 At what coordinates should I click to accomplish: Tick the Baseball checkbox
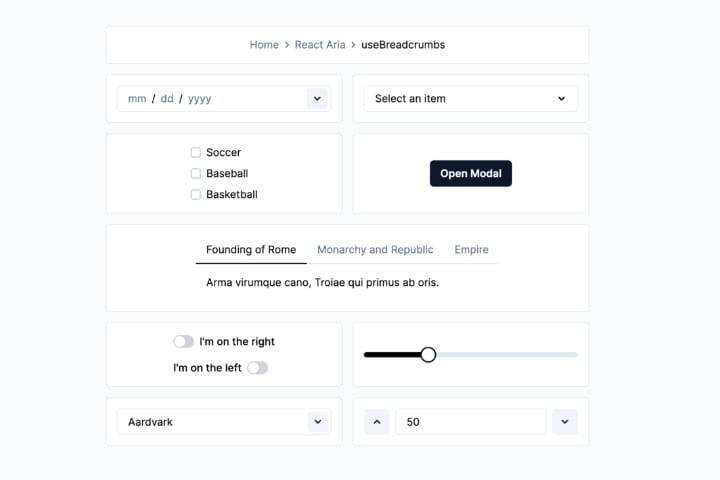pyautogui.click(x=196, y=174)
